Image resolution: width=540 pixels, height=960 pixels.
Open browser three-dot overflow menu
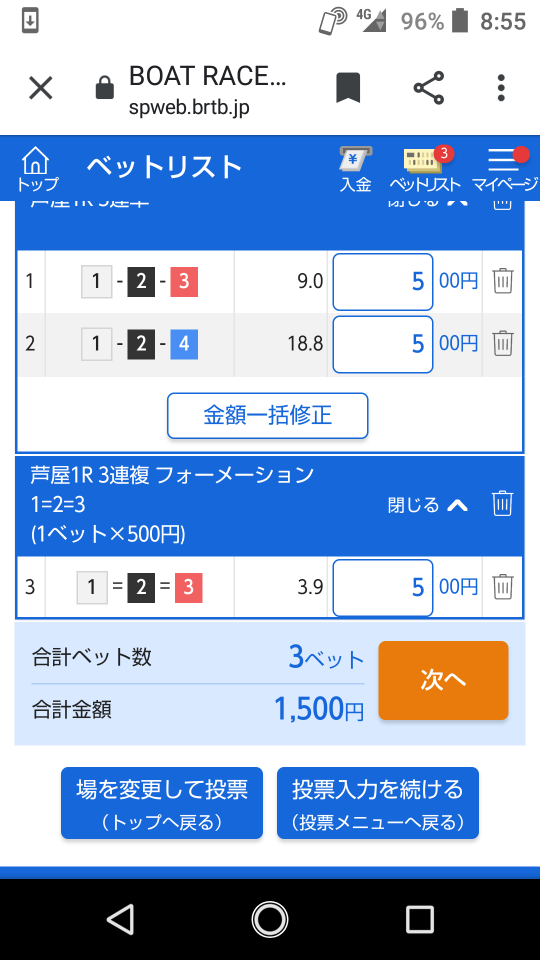click(501, 88)
